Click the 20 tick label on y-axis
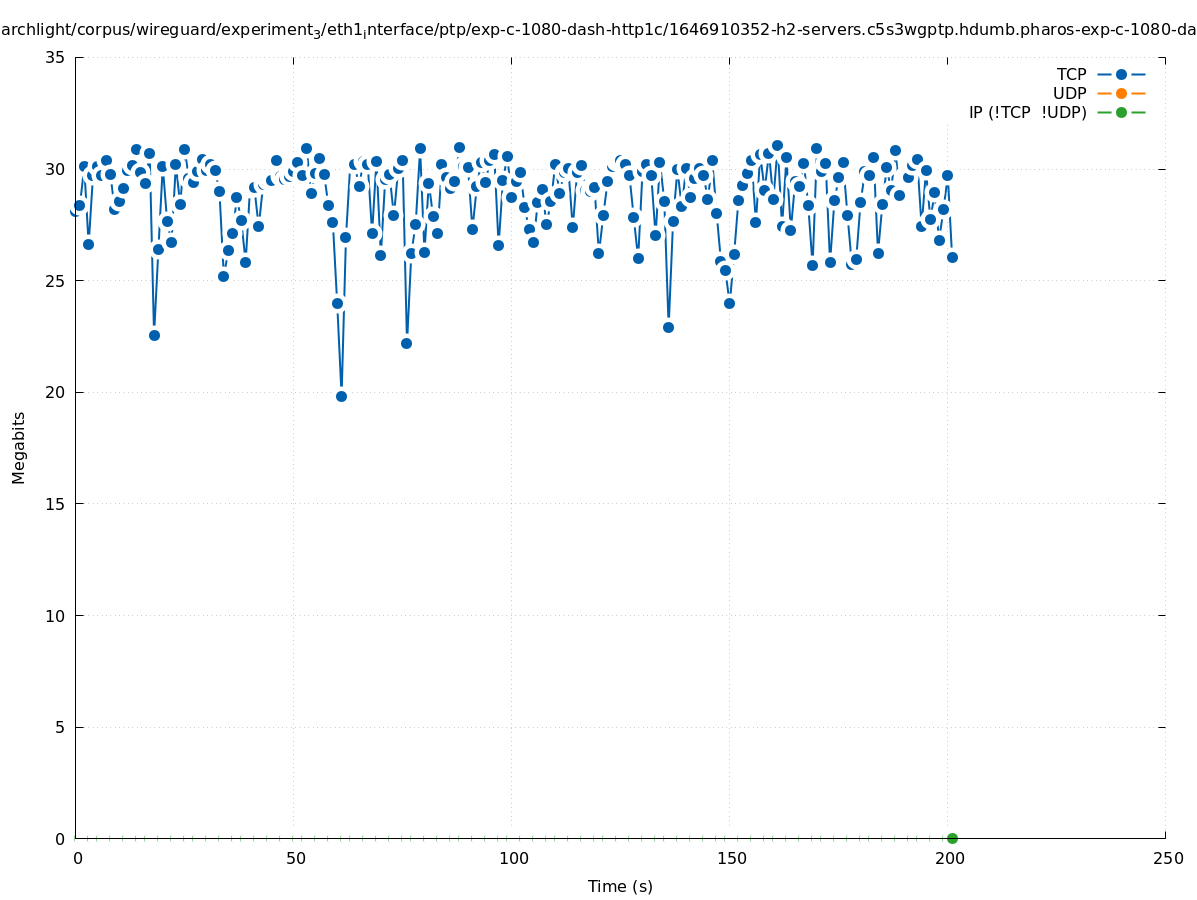The width and height of the screenshot is (1197, 900). click(56, 392)
